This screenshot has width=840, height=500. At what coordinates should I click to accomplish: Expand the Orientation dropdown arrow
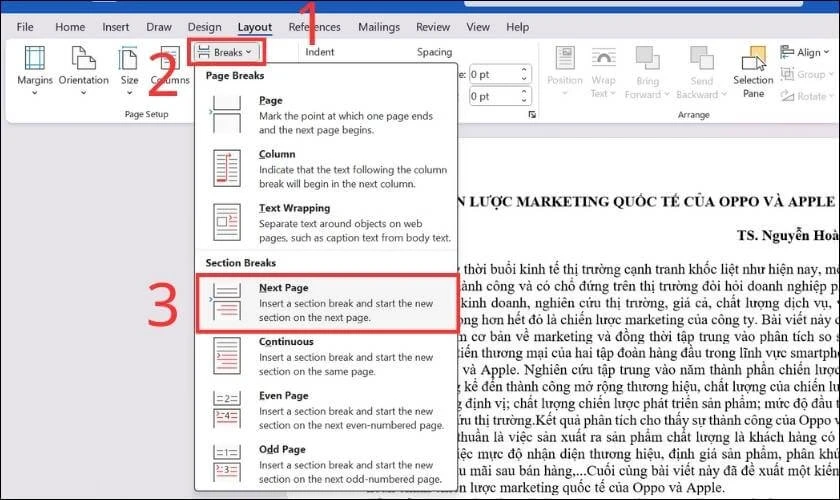[84, 93]
